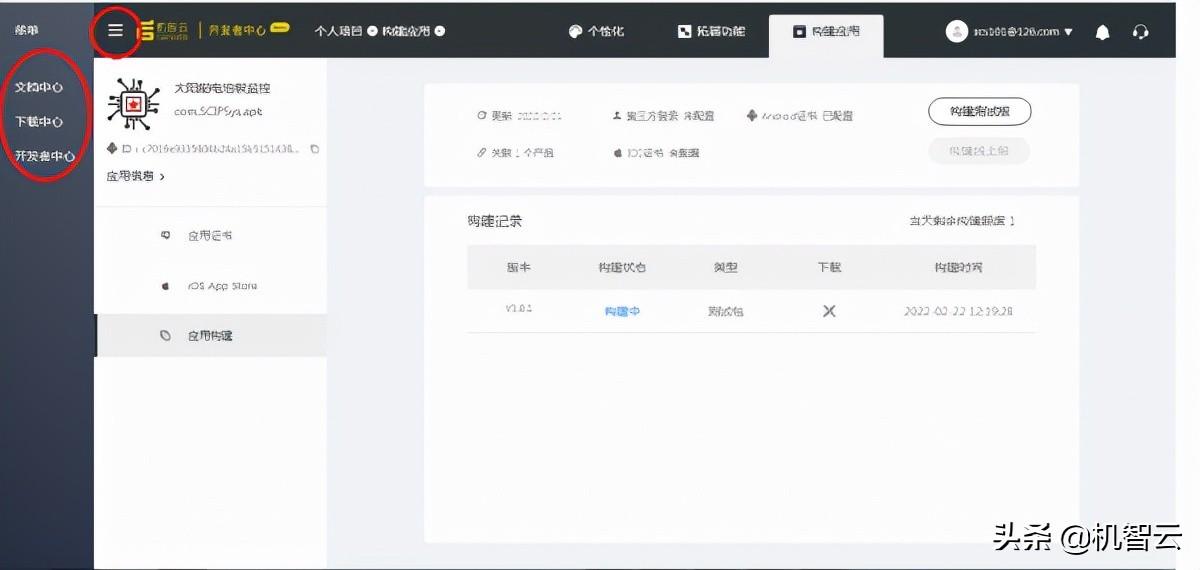The width and height of the screenshot is (1200, 570).
Task: Click the 构建记录 heading
Action: tap(494, 221)
